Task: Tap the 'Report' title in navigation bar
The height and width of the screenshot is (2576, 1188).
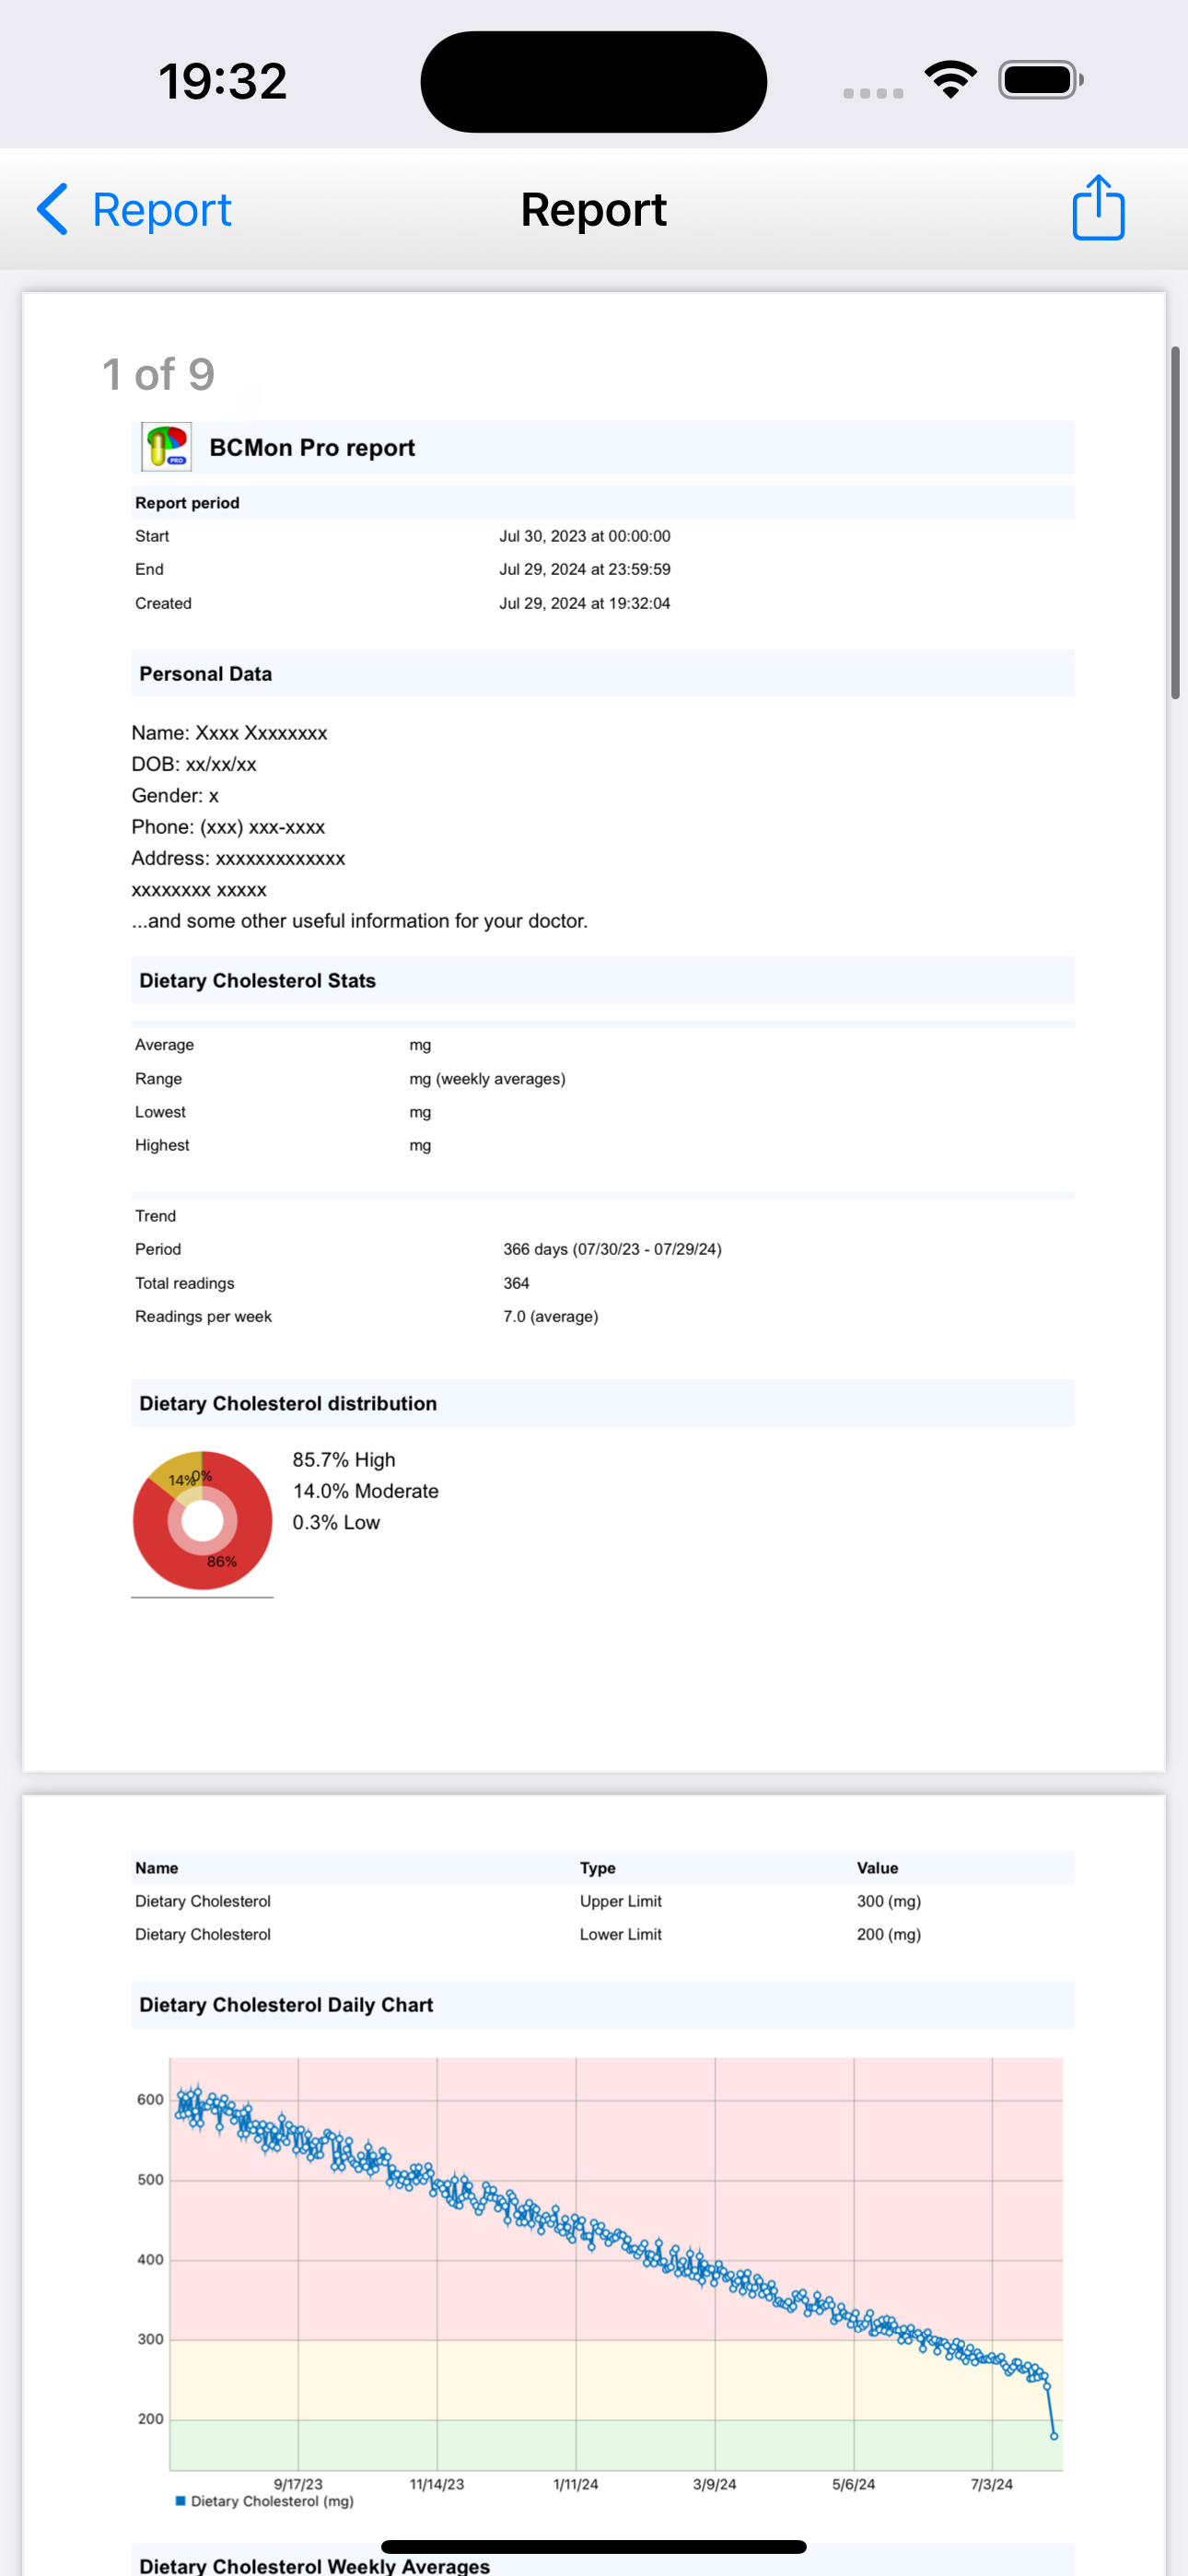Action: (x=594, y=210)
